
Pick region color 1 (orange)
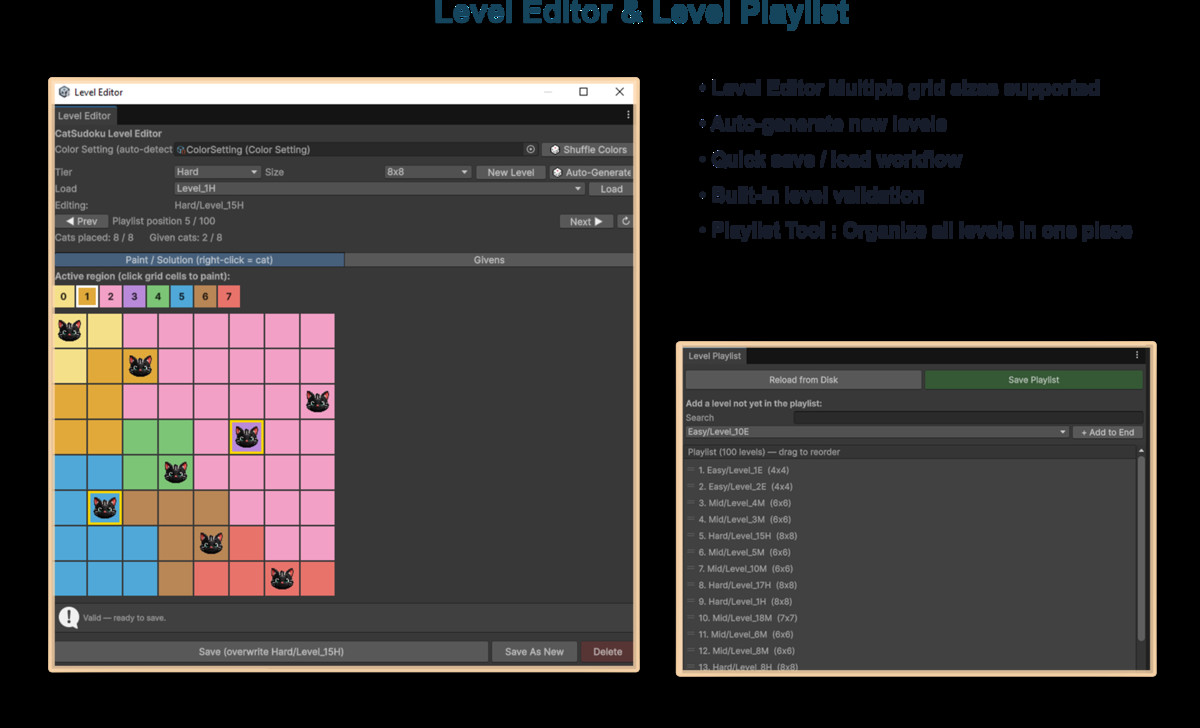[x=87, y=297]
